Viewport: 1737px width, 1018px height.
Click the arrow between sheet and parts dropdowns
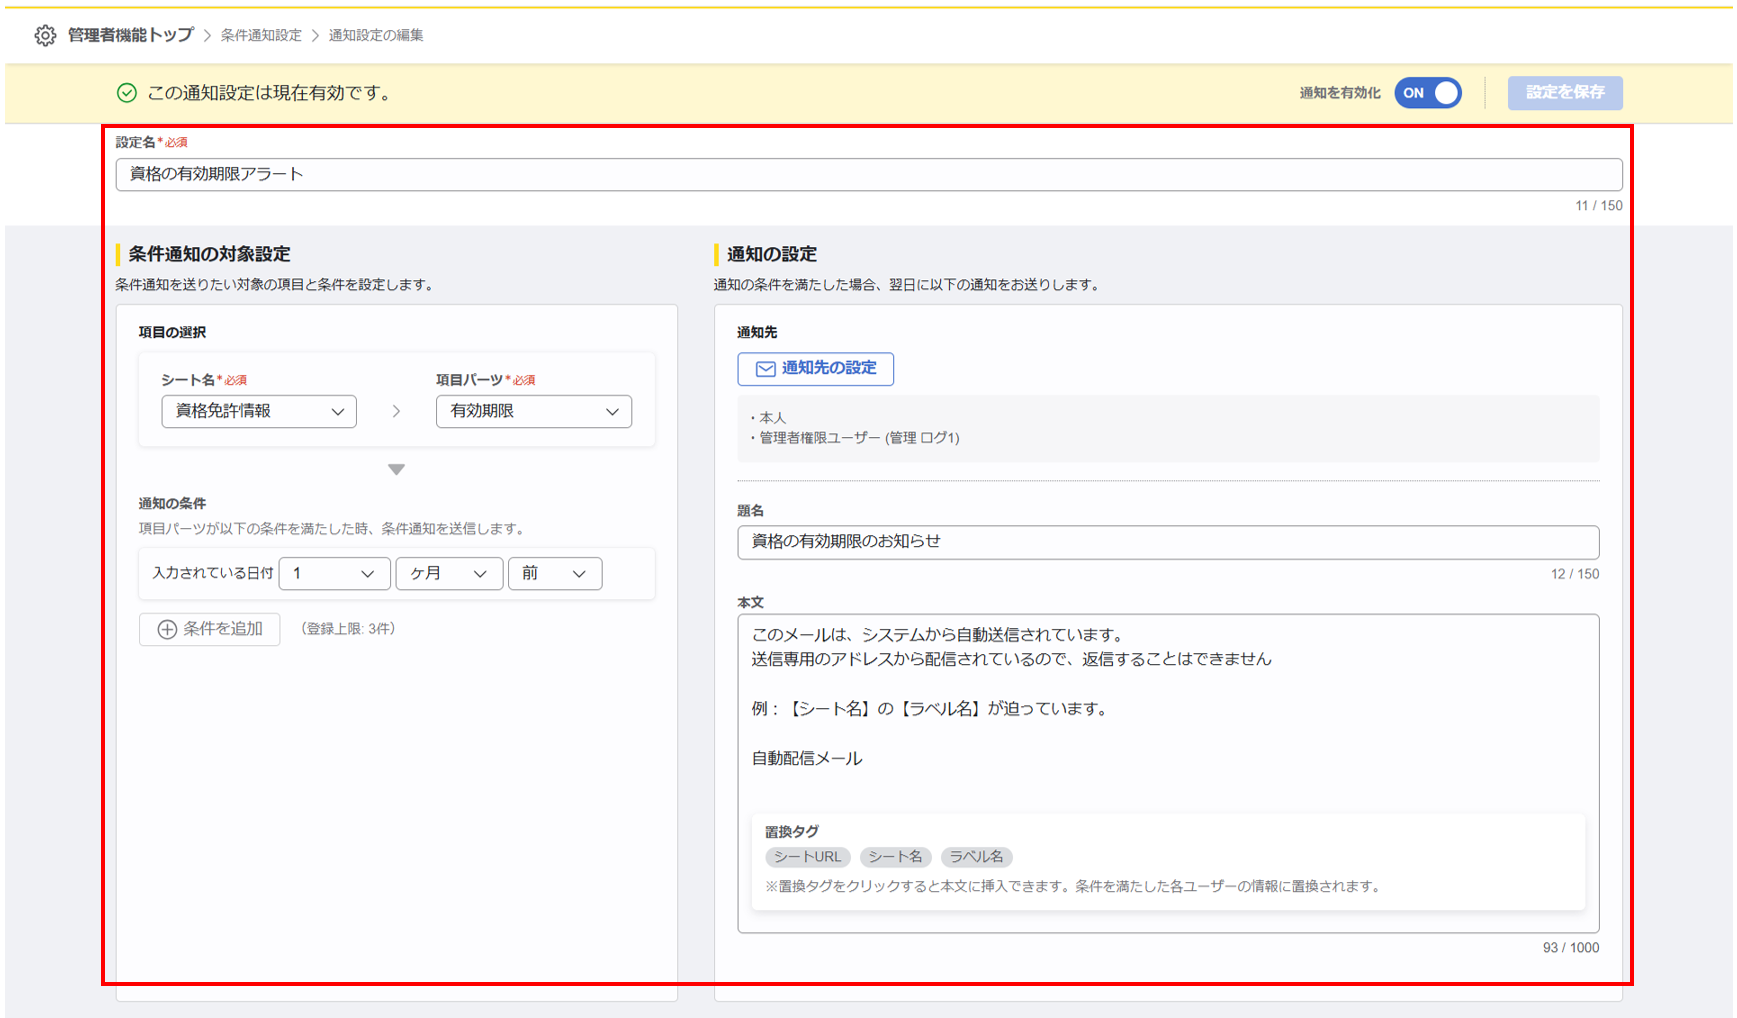396,411
